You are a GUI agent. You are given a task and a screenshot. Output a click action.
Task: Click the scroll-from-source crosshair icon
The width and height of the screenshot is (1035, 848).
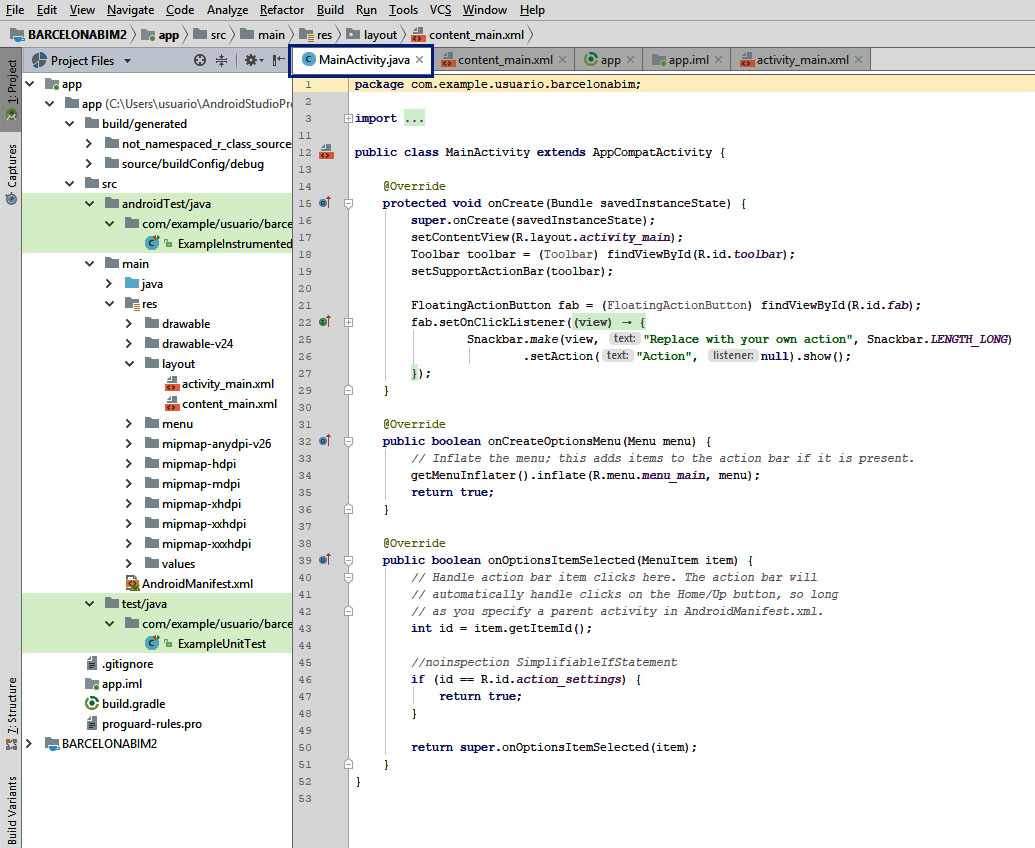point(199,61)
